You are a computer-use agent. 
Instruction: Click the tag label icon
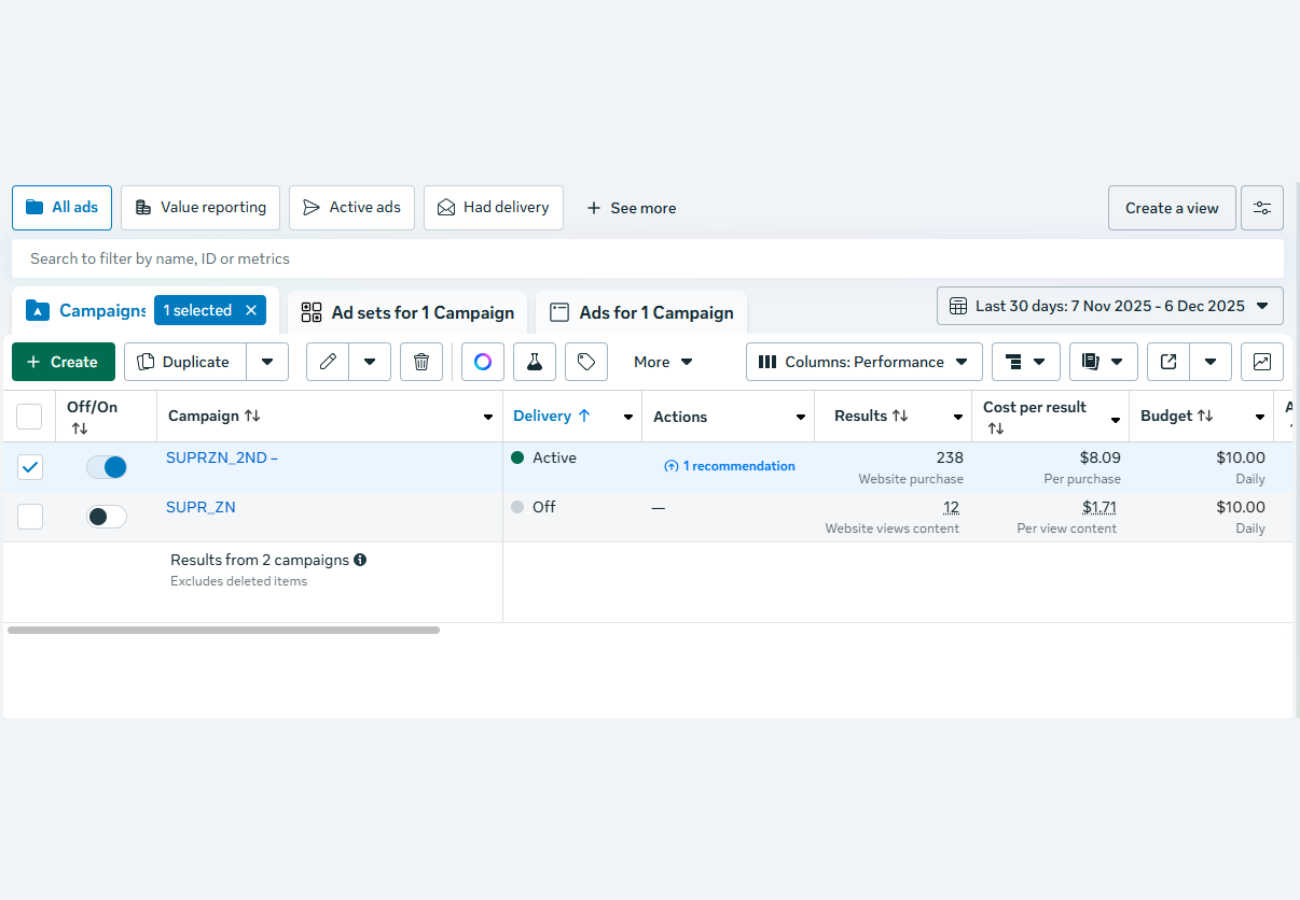(x=586, y=362)
